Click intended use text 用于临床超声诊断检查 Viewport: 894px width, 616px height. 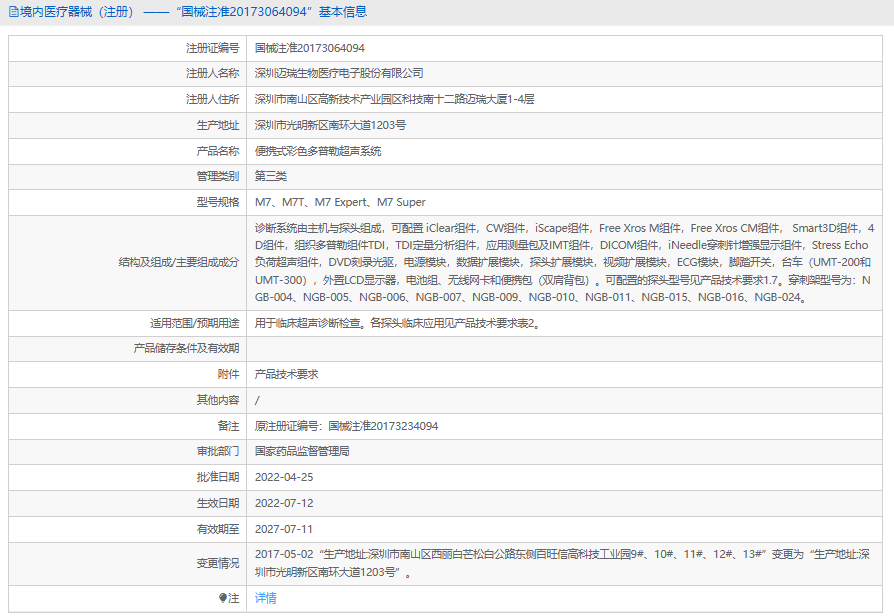(397, 323)
